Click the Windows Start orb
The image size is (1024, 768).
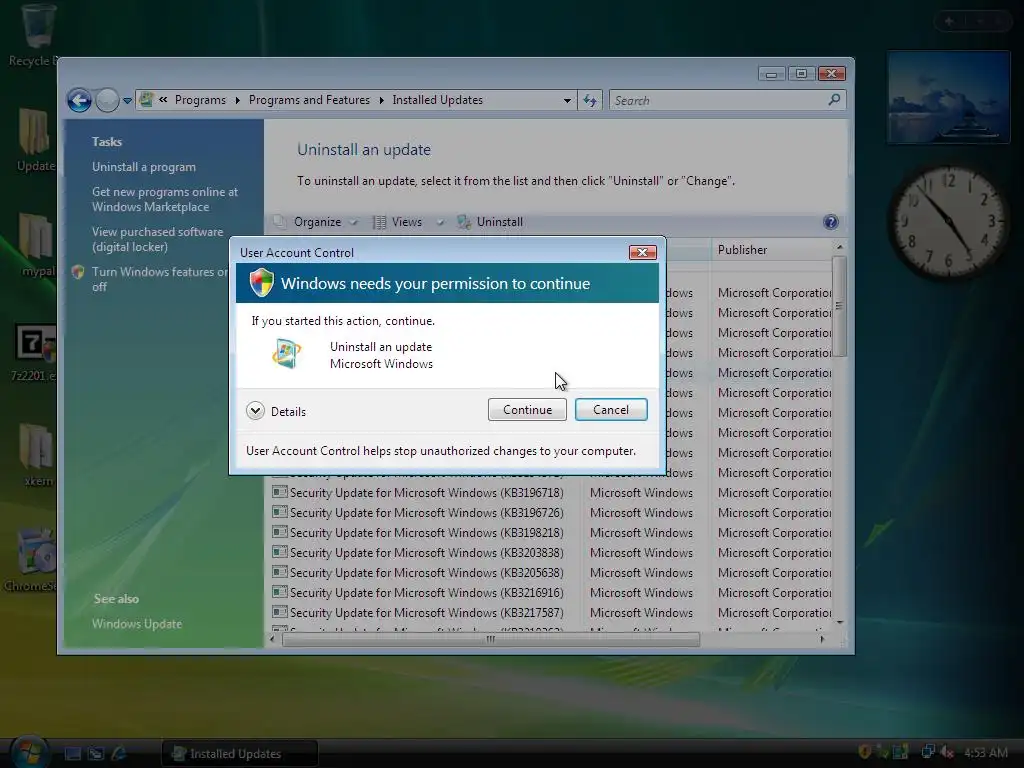pos(29,751)
